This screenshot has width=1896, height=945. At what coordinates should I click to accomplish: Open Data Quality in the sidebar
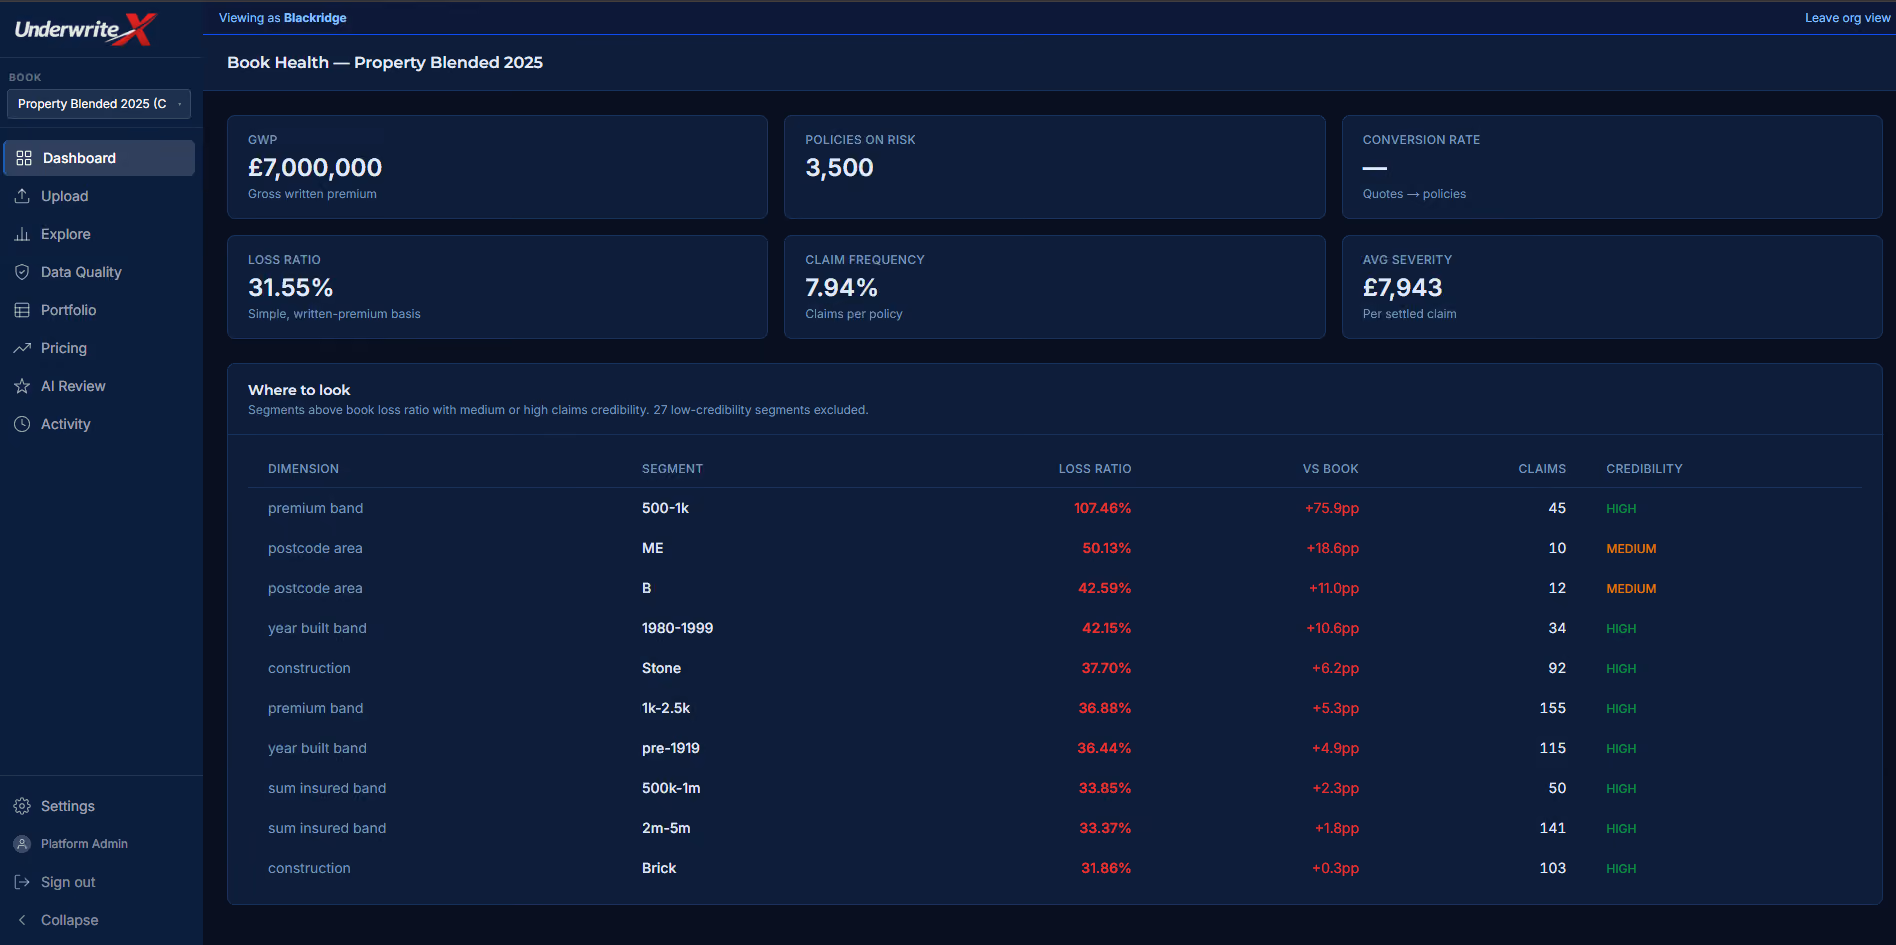99,272
